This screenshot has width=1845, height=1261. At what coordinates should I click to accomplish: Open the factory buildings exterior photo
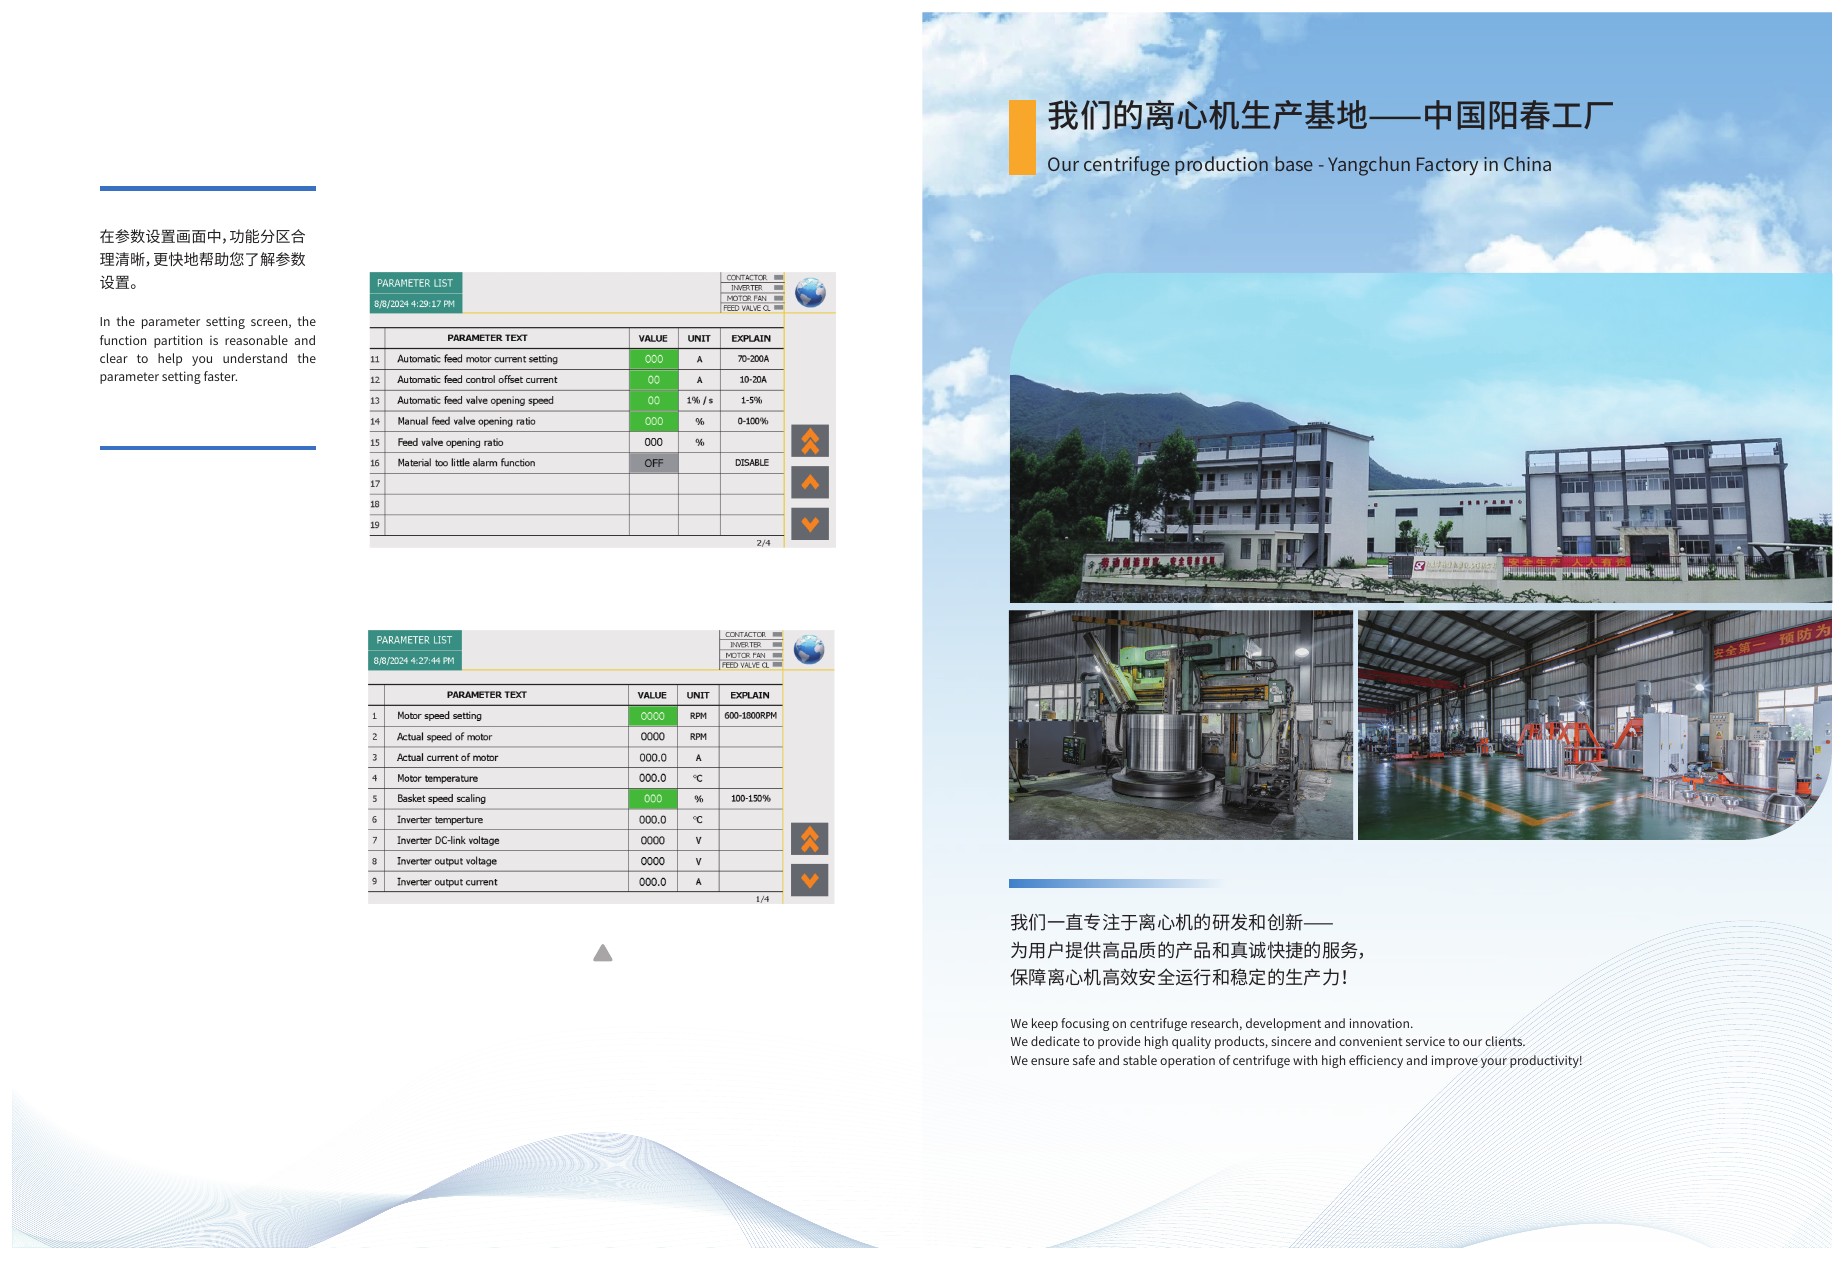[1420, 438]
